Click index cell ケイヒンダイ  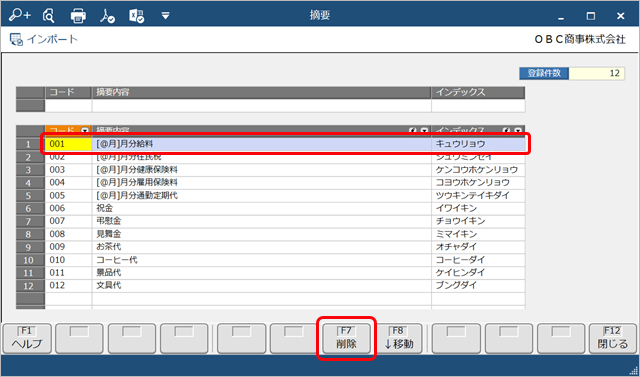tap(478, 273)
